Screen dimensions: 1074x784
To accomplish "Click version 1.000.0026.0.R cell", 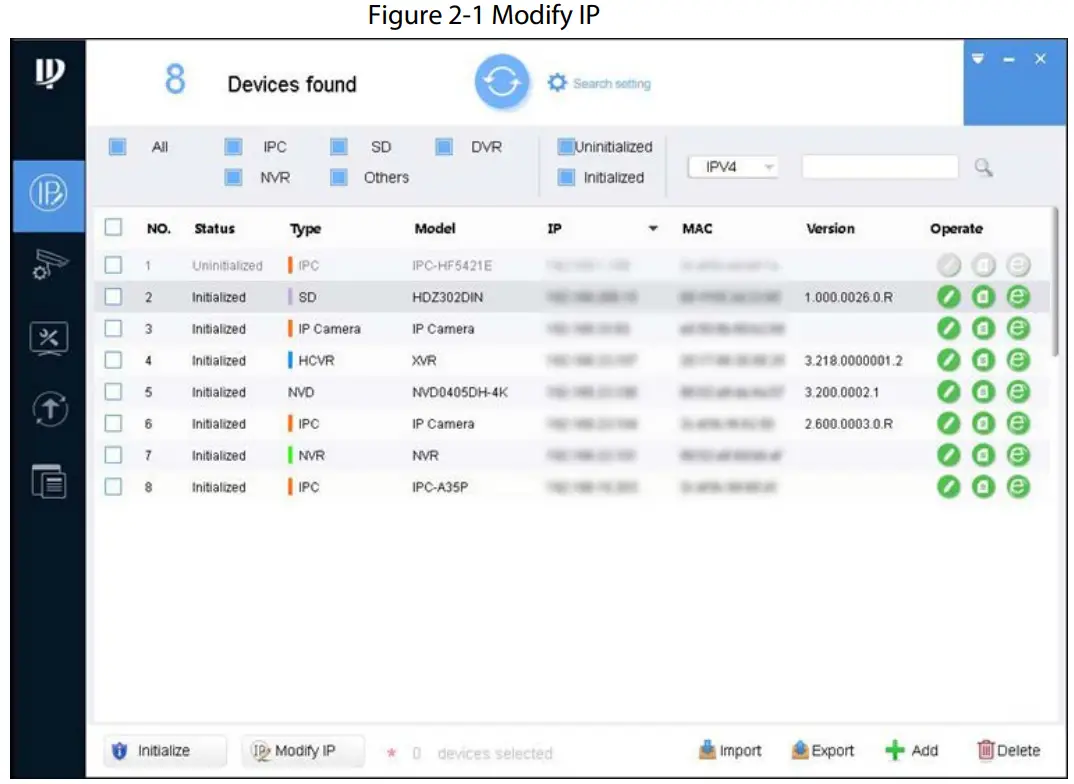I will pyautogui.click(x=849, y=297).
